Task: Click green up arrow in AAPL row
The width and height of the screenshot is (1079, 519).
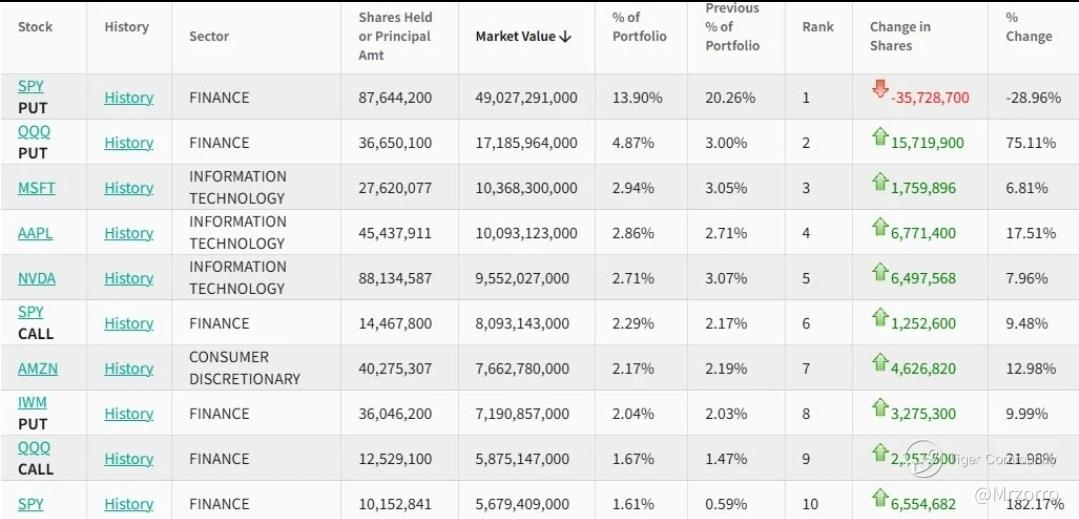Action: [x=880, y=226]
